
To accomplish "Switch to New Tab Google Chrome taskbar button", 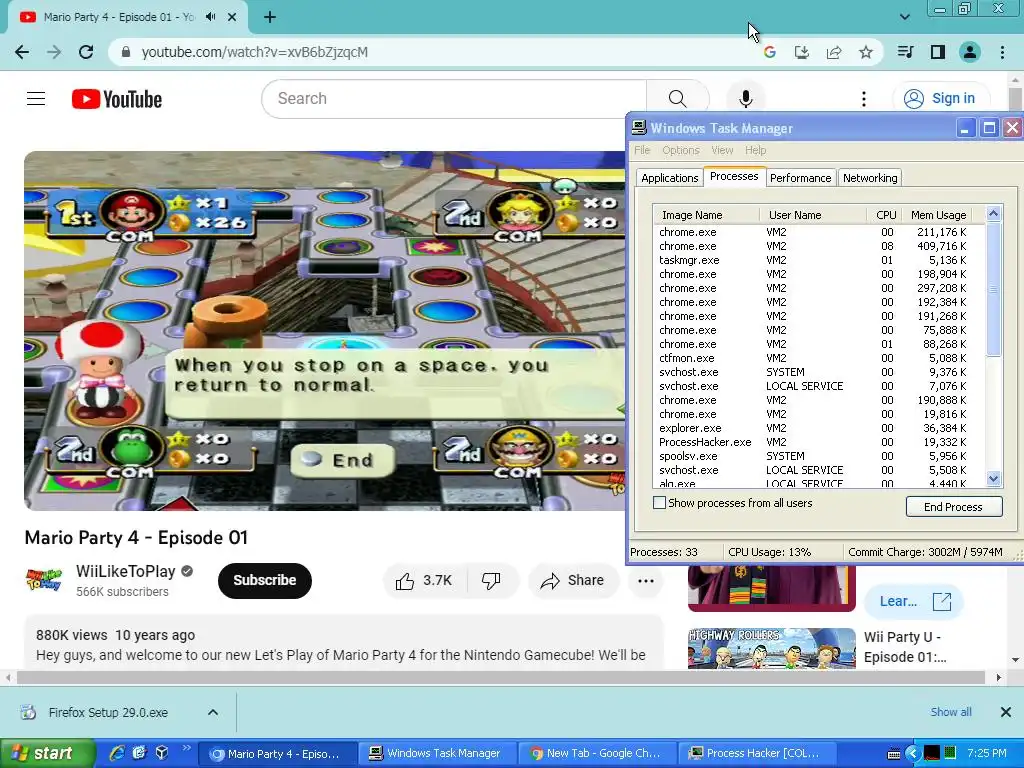I will [x=596, y=753].
